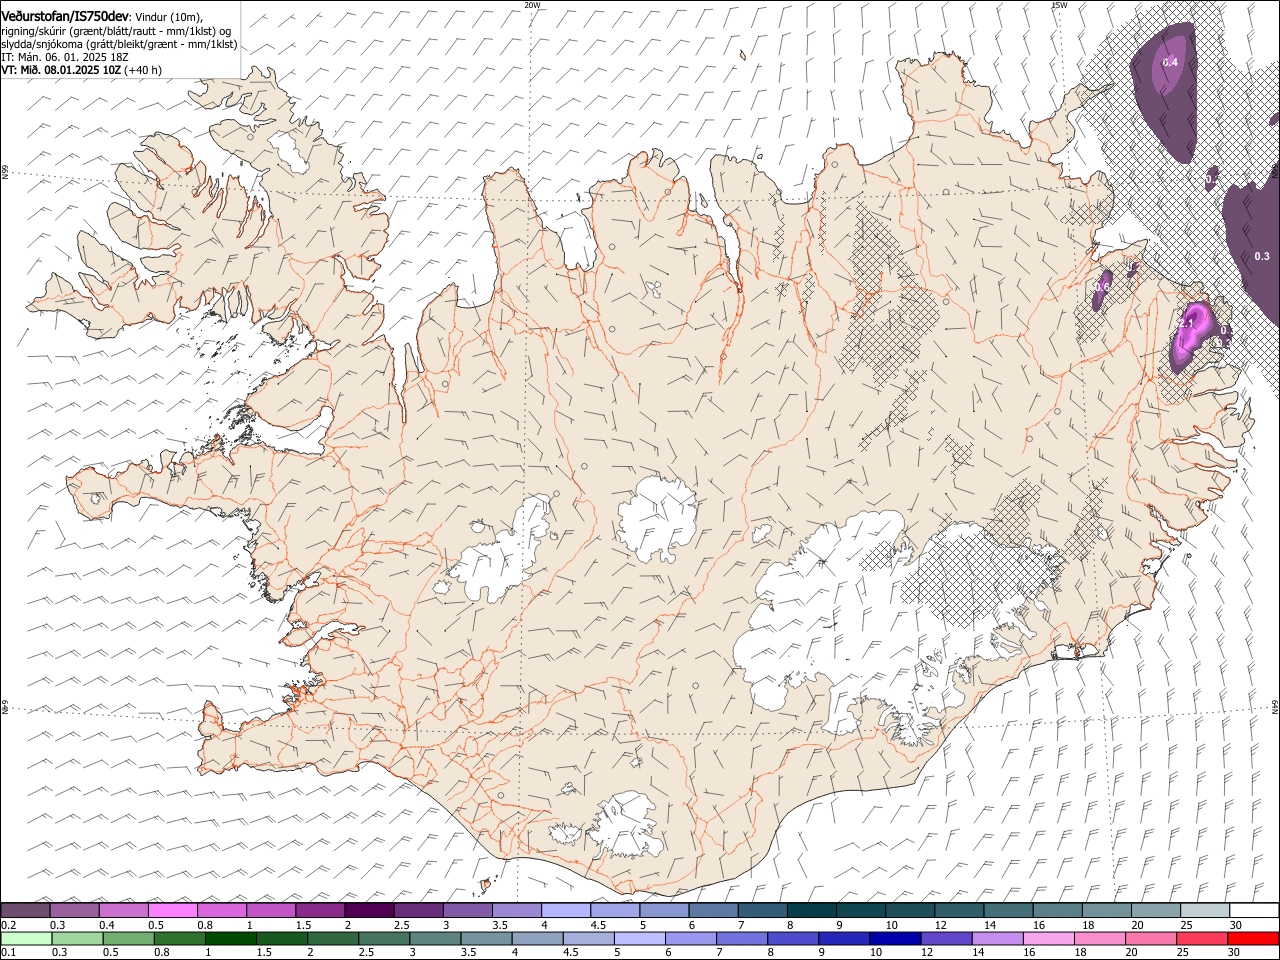Select the rain legend swatch between 14 and 16

point(998,938)
